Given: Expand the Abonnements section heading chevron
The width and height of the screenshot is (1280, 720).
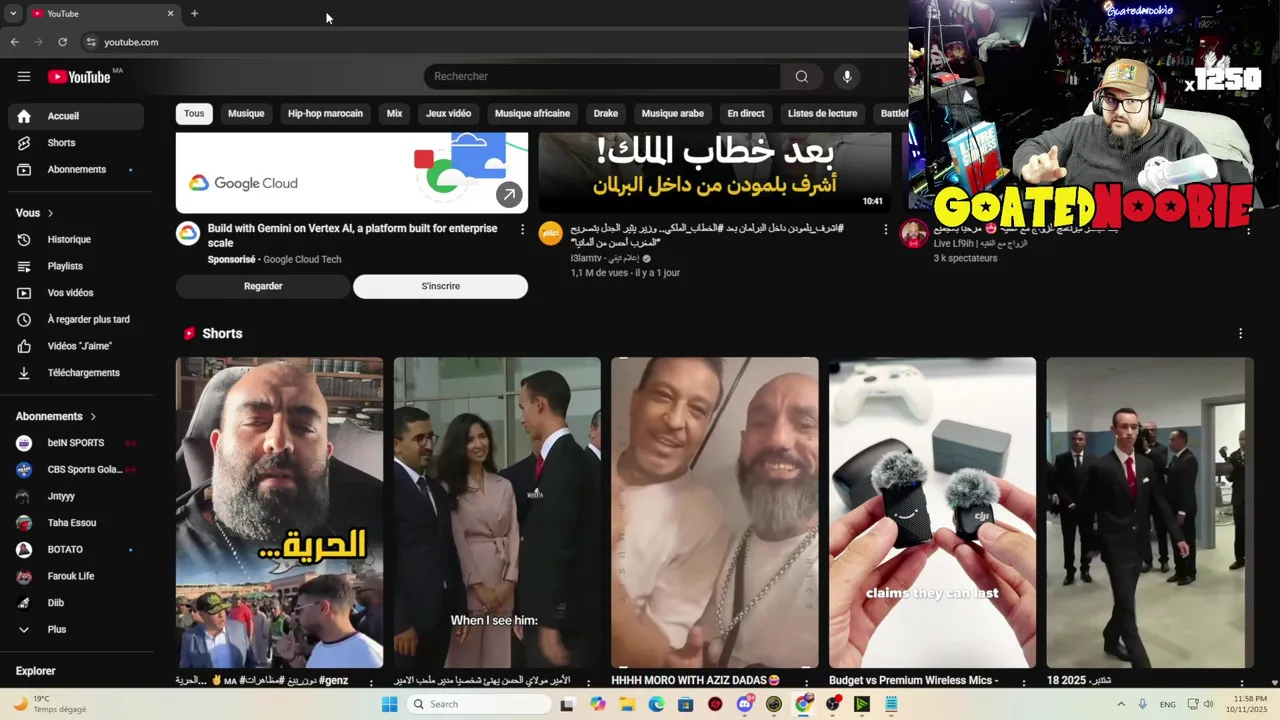Looking at the screenshot, I should 93,416.
